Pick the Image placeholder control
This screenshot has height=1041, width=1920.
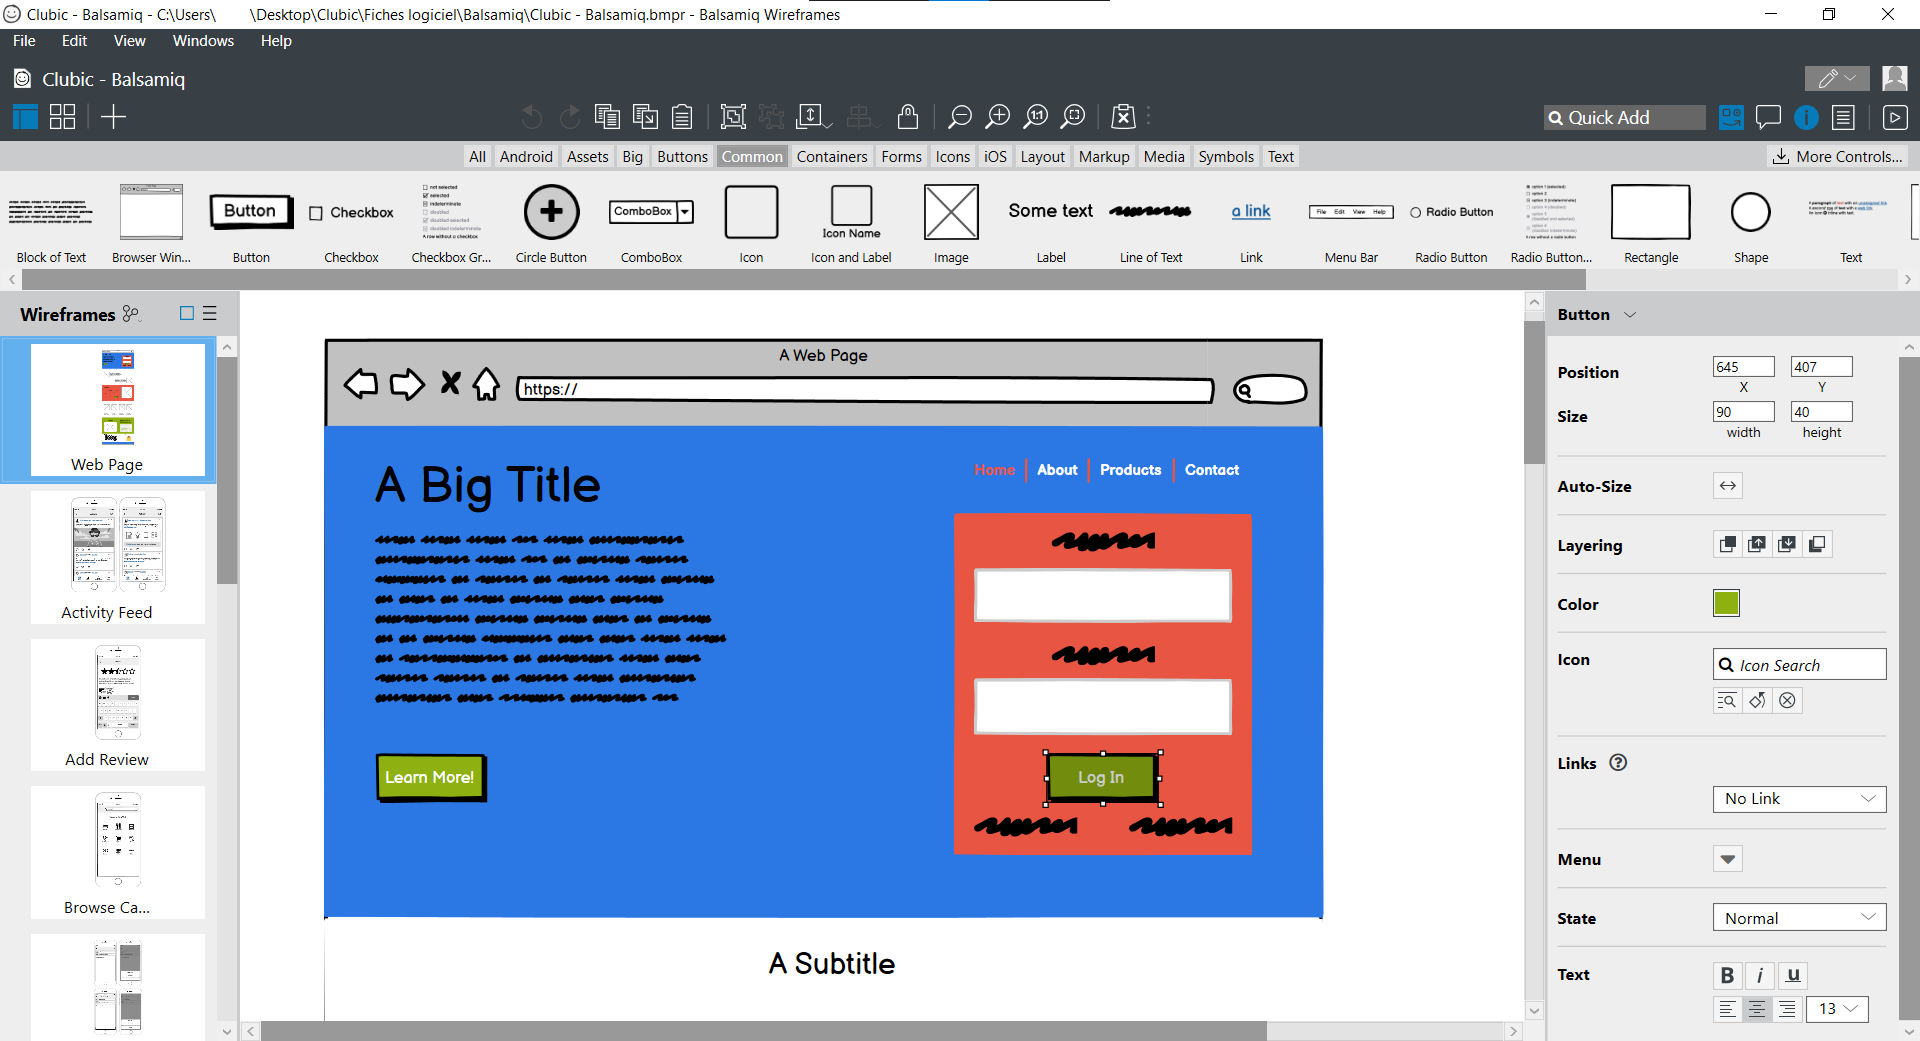click(951, 224)
